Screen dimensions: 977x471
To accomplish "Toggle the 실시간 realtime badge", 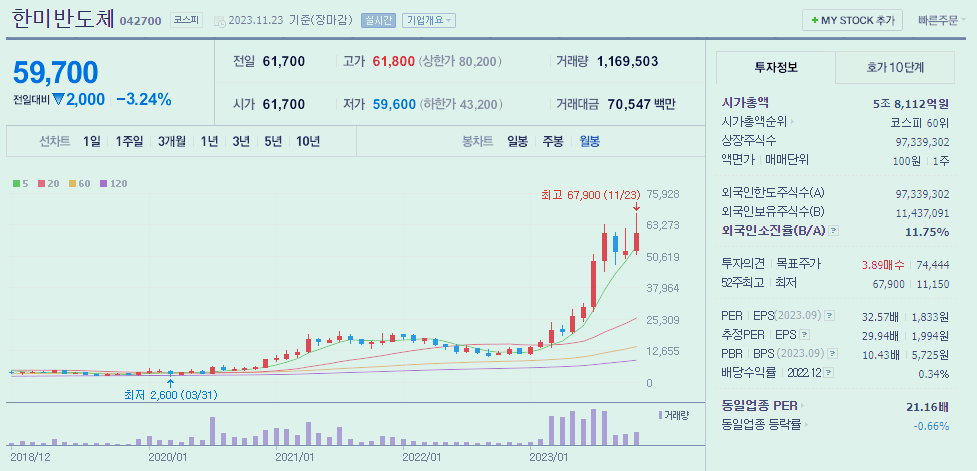I will 378,21.
